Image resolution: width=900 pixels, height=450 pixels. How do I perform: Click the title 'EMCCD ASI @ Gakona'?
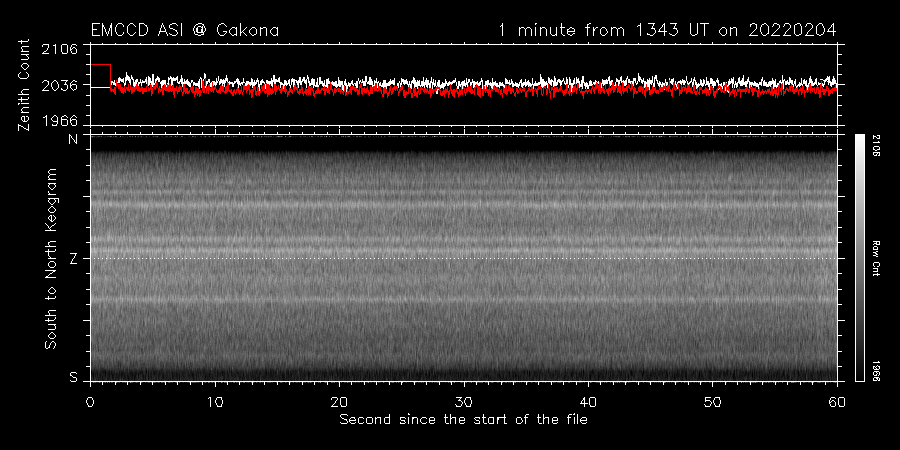[x=185, y=30]
